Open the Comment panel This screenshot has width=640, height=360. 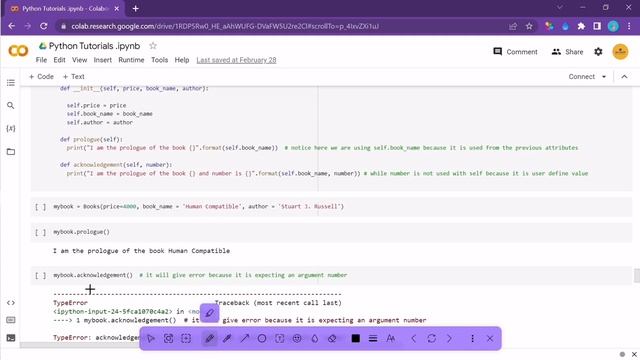(x=515, y=52)
